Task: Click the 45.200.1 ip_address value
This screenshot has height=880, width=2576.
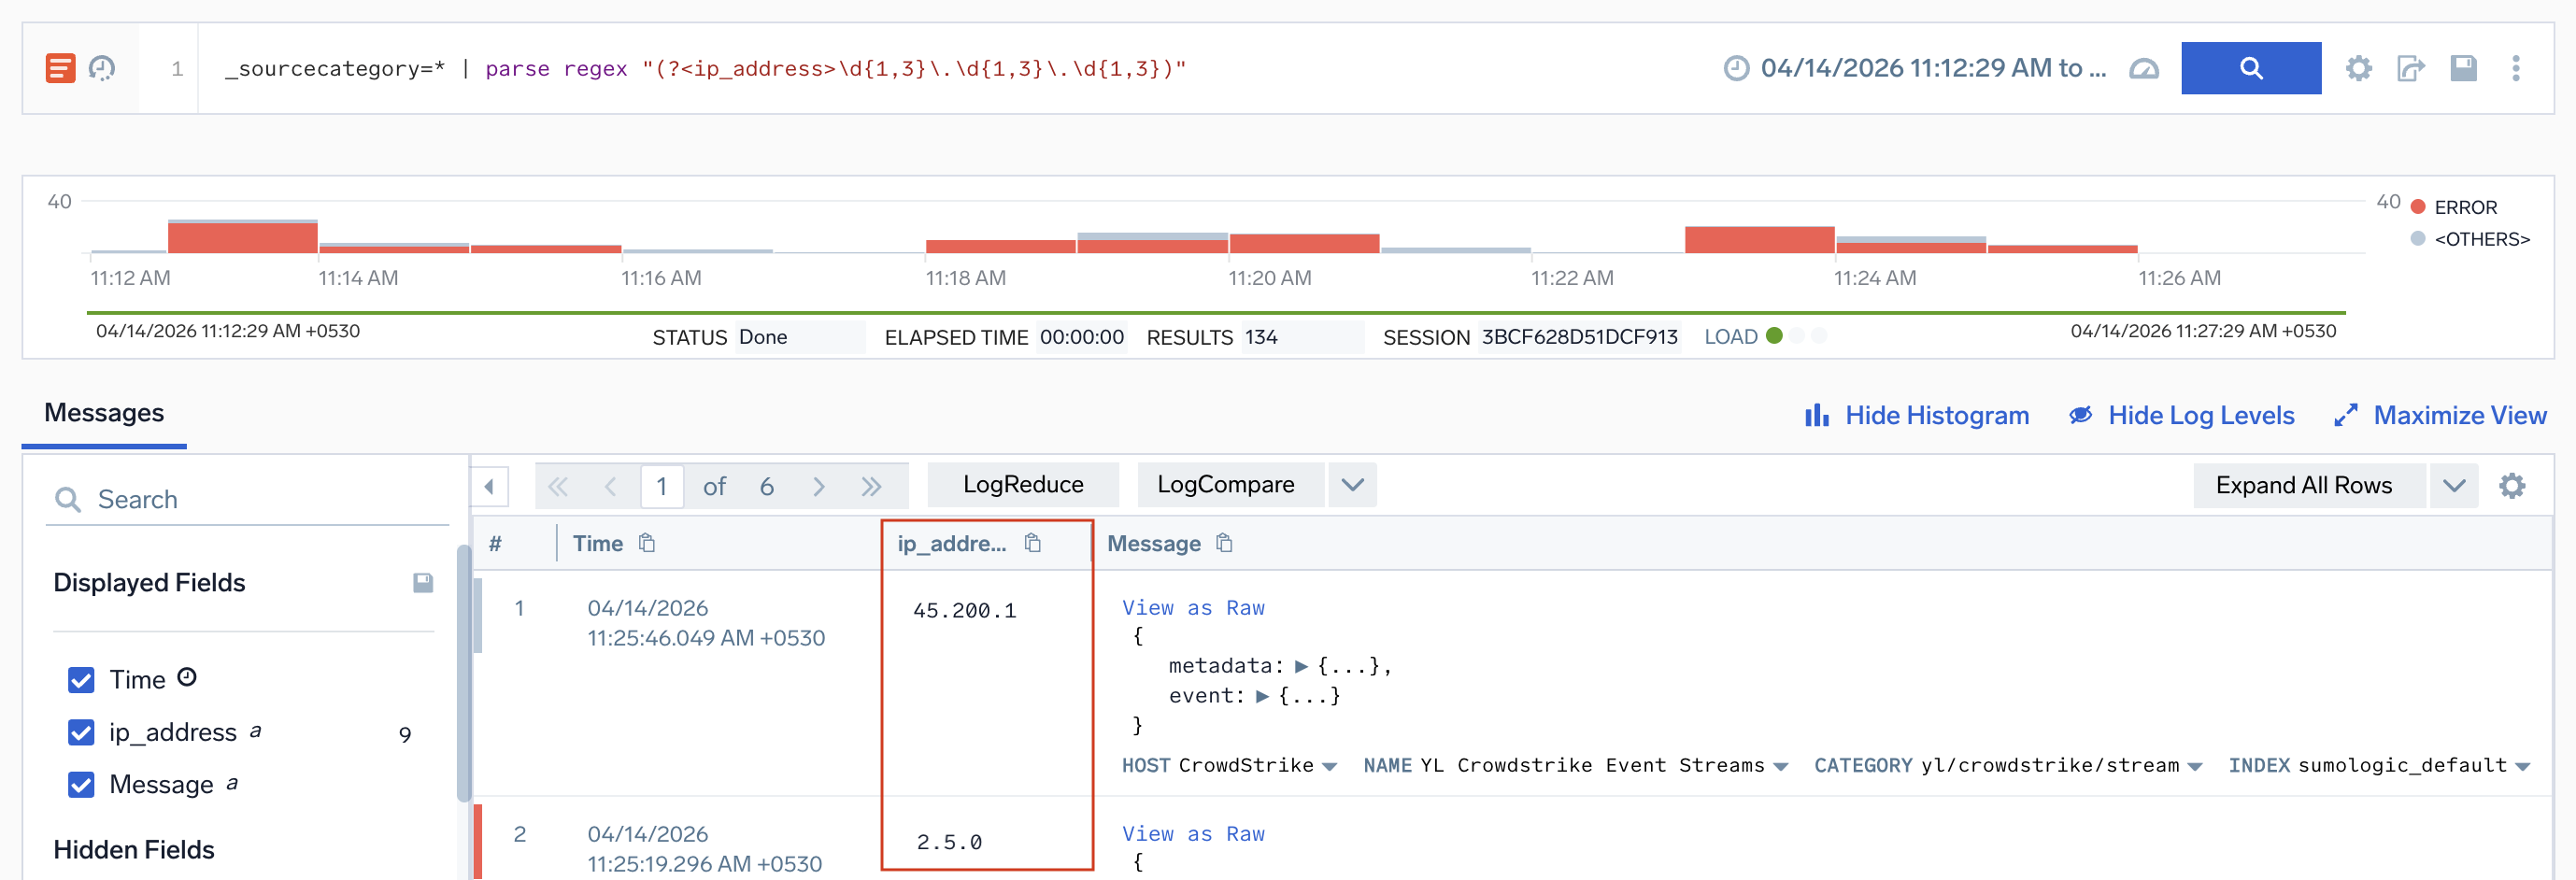Action: point(964,610)
